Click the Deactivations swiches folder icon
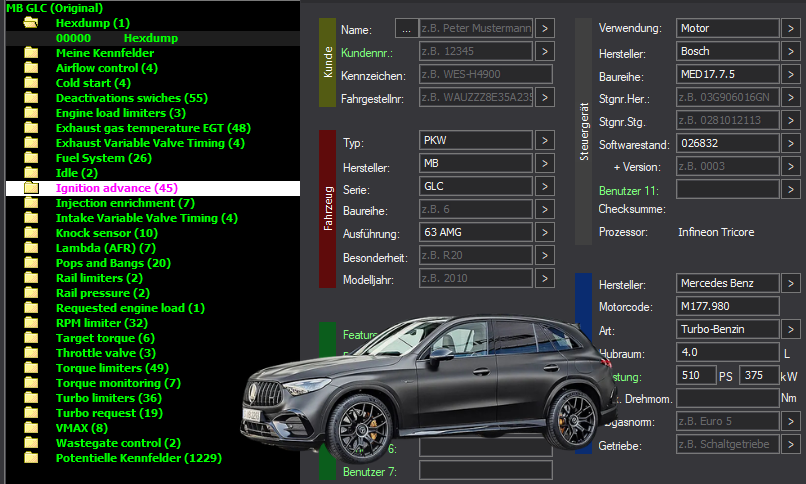806x484 pixels. point(31,98)
